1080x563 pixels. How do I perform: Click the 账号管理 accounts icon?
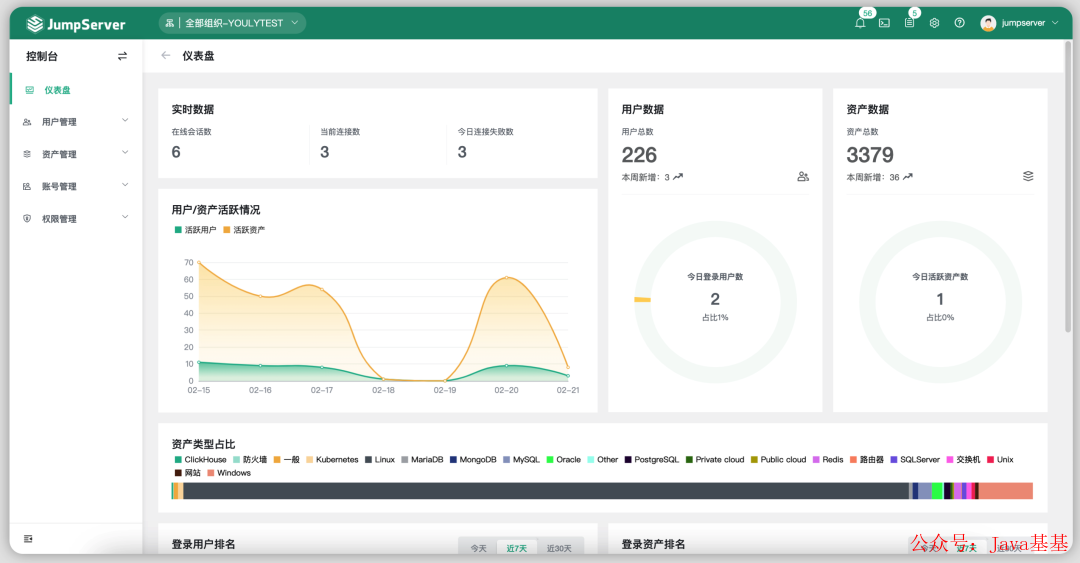[27, 186]
